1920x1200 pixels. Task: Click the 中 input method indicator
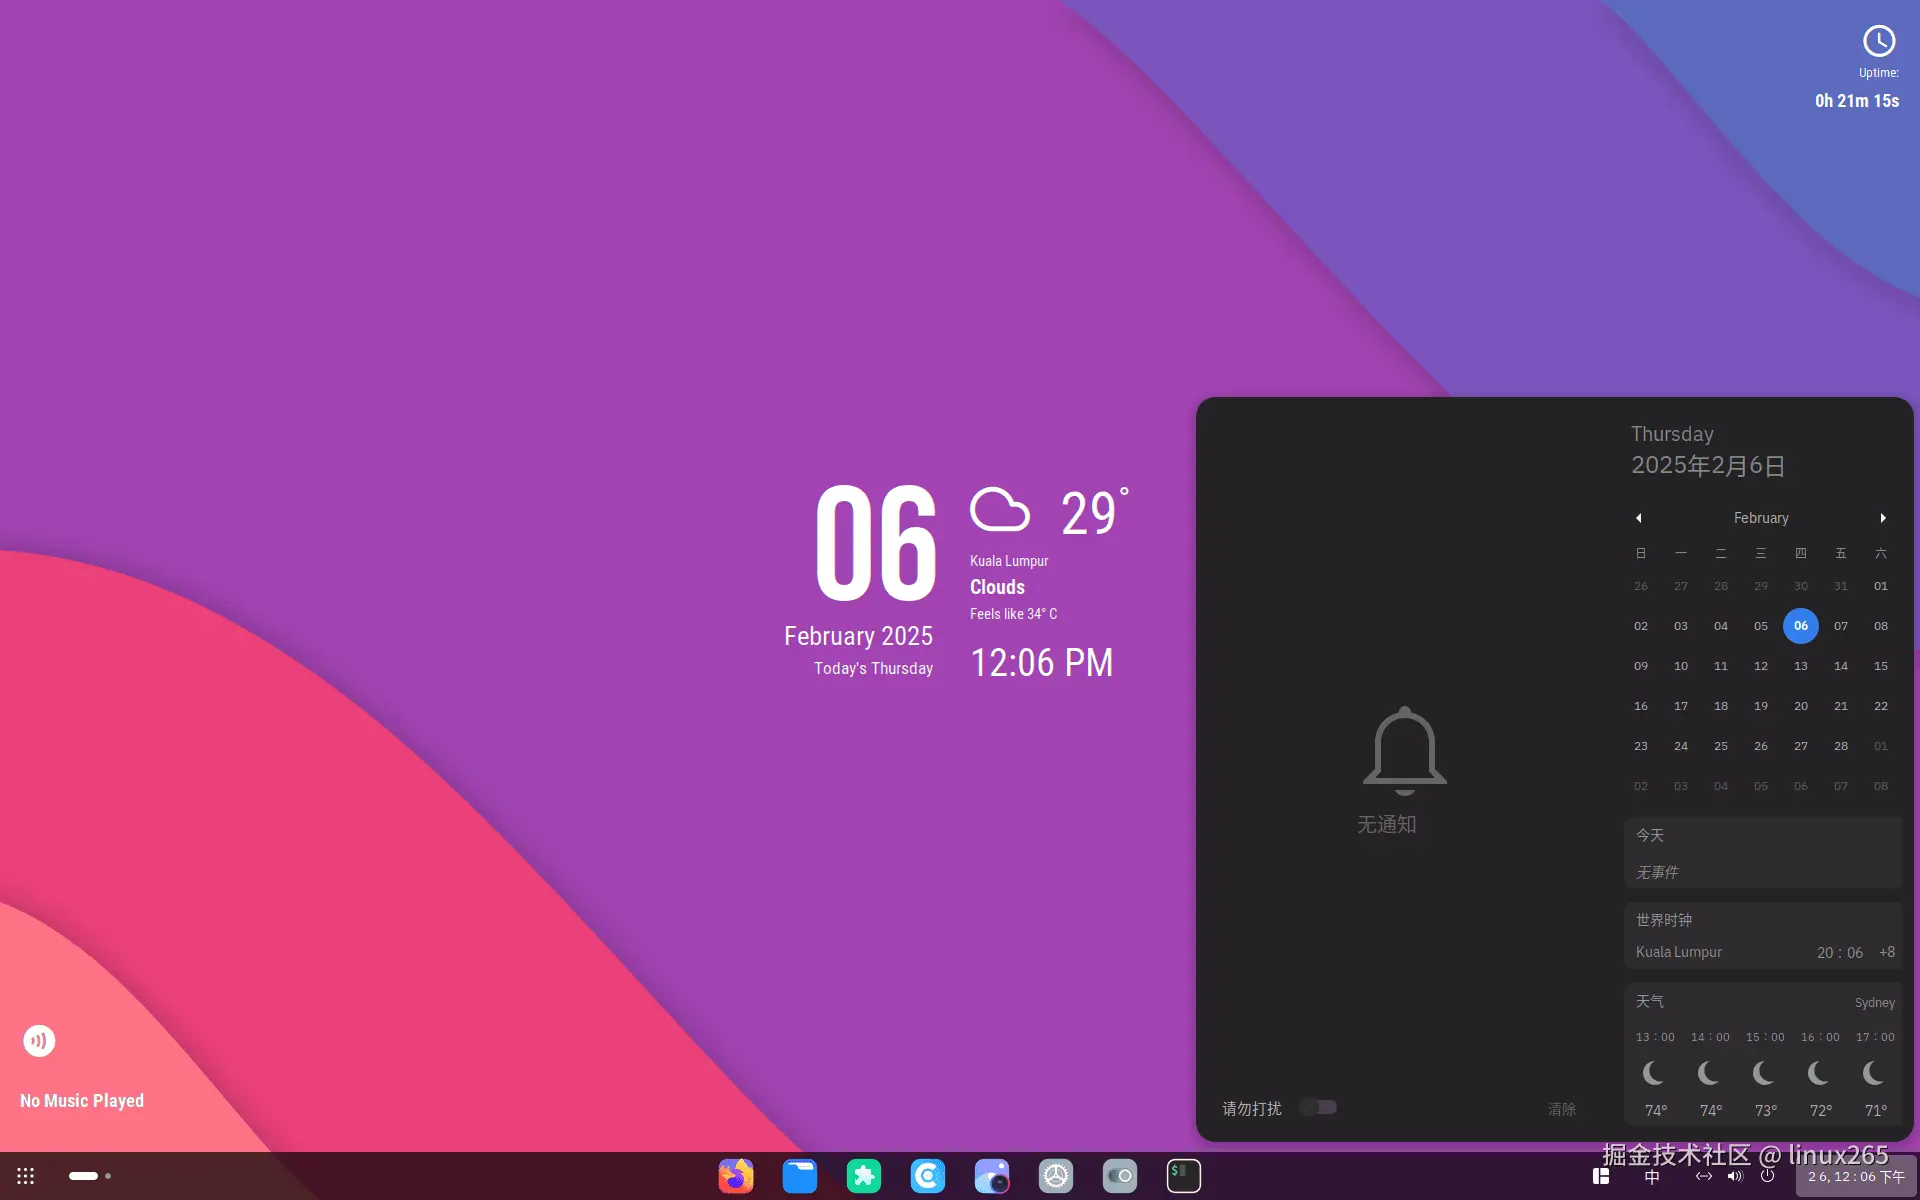point(1652,1176)
